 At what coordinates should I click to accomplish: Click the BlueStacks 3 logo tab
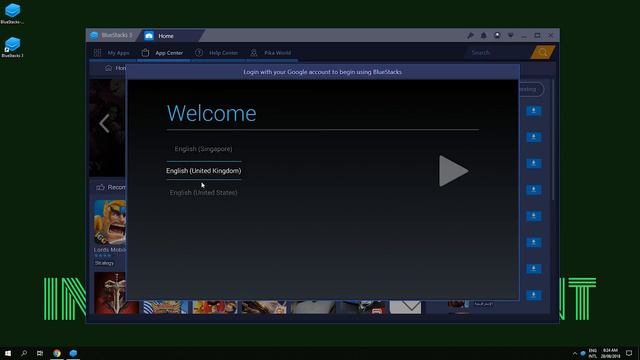(x=111, y=36)
